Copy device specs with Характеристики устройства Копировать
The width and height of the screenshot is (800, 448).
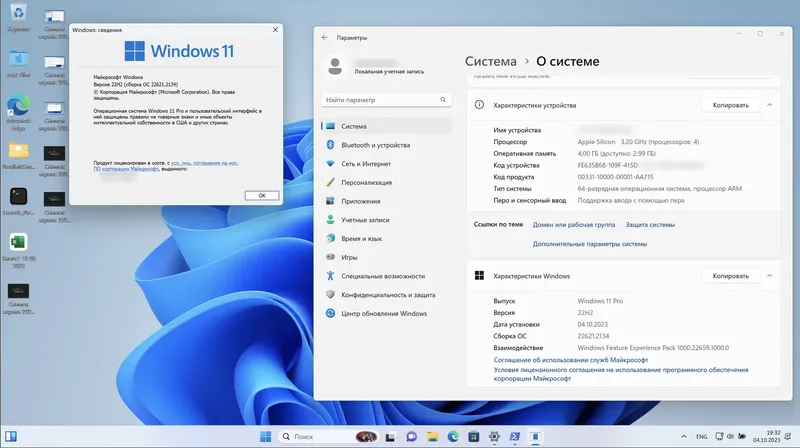[x=731, y=105]
